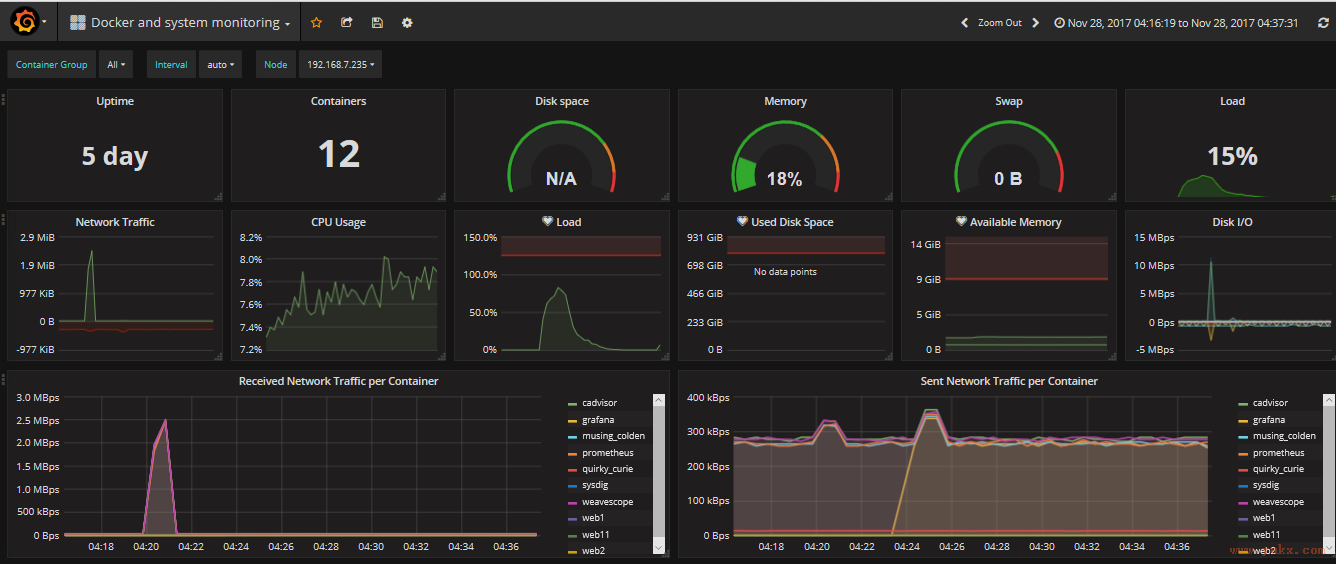
Task: Refresh the dashboard
Action: (x=1323, y=22)
